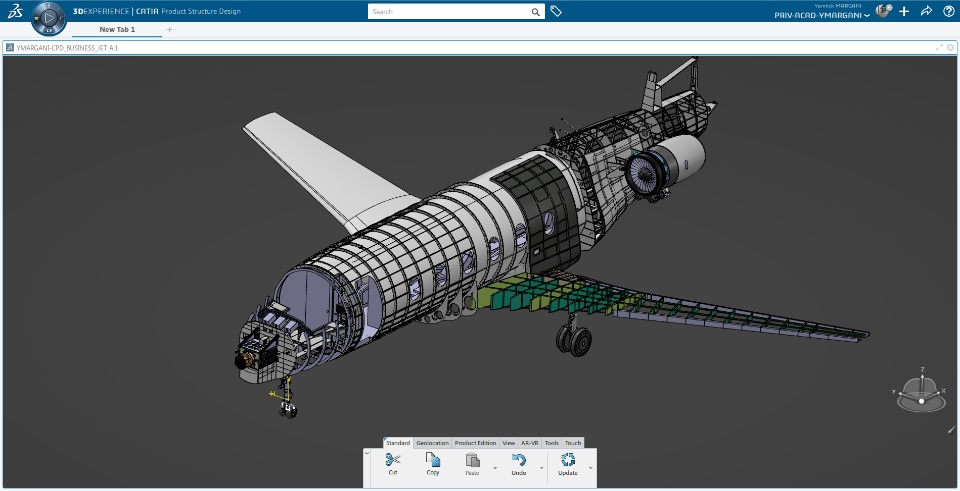Viewport: 960px width, 491px height.
Task: Click the Share arrow icon
Action: coord(926,11)
